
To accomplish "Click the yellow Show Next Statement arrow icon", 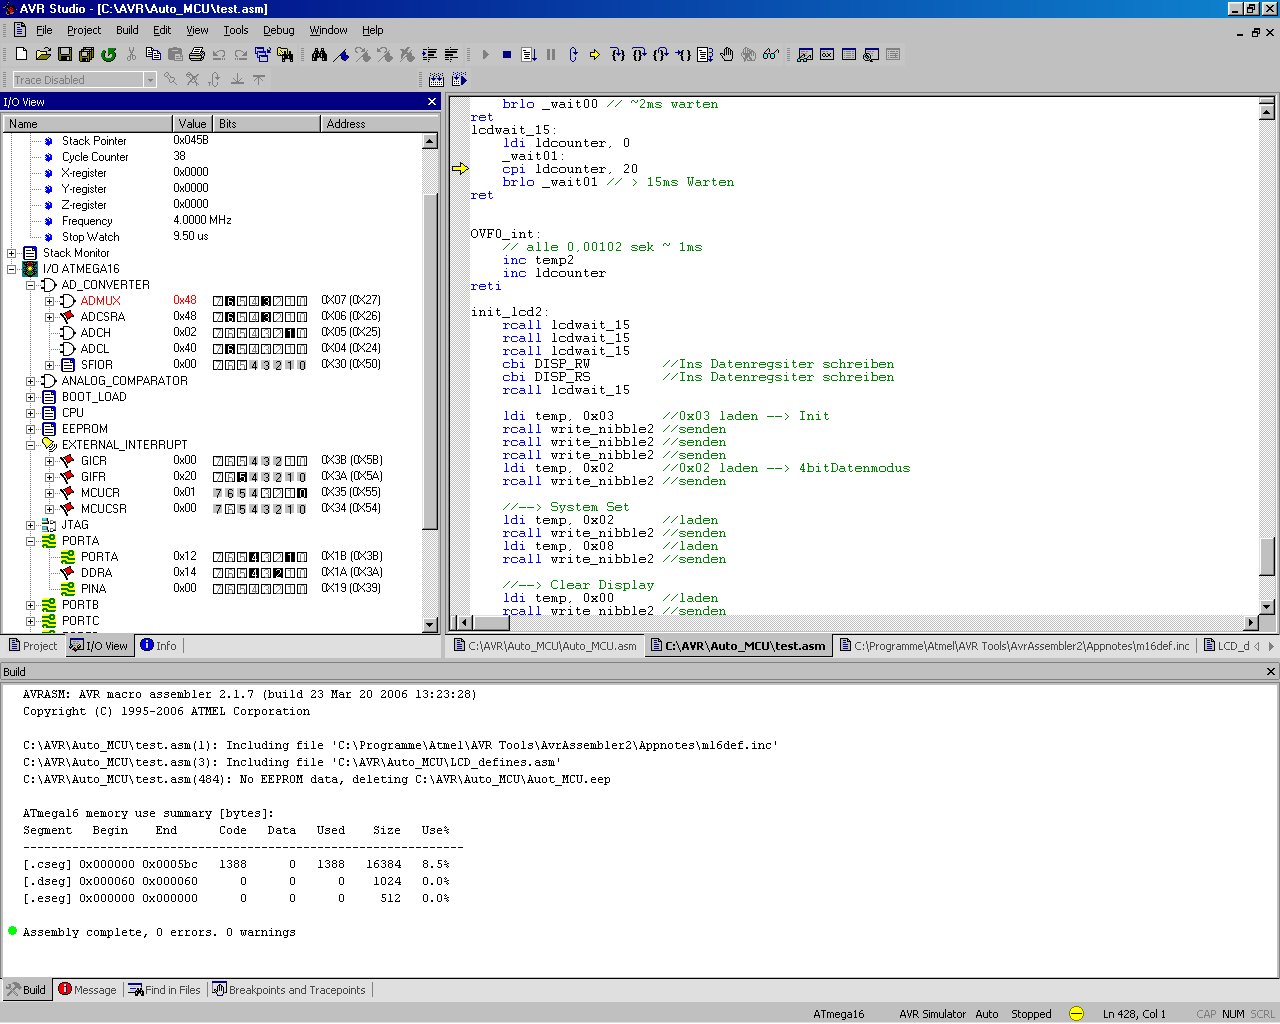I will pos(594,54).
